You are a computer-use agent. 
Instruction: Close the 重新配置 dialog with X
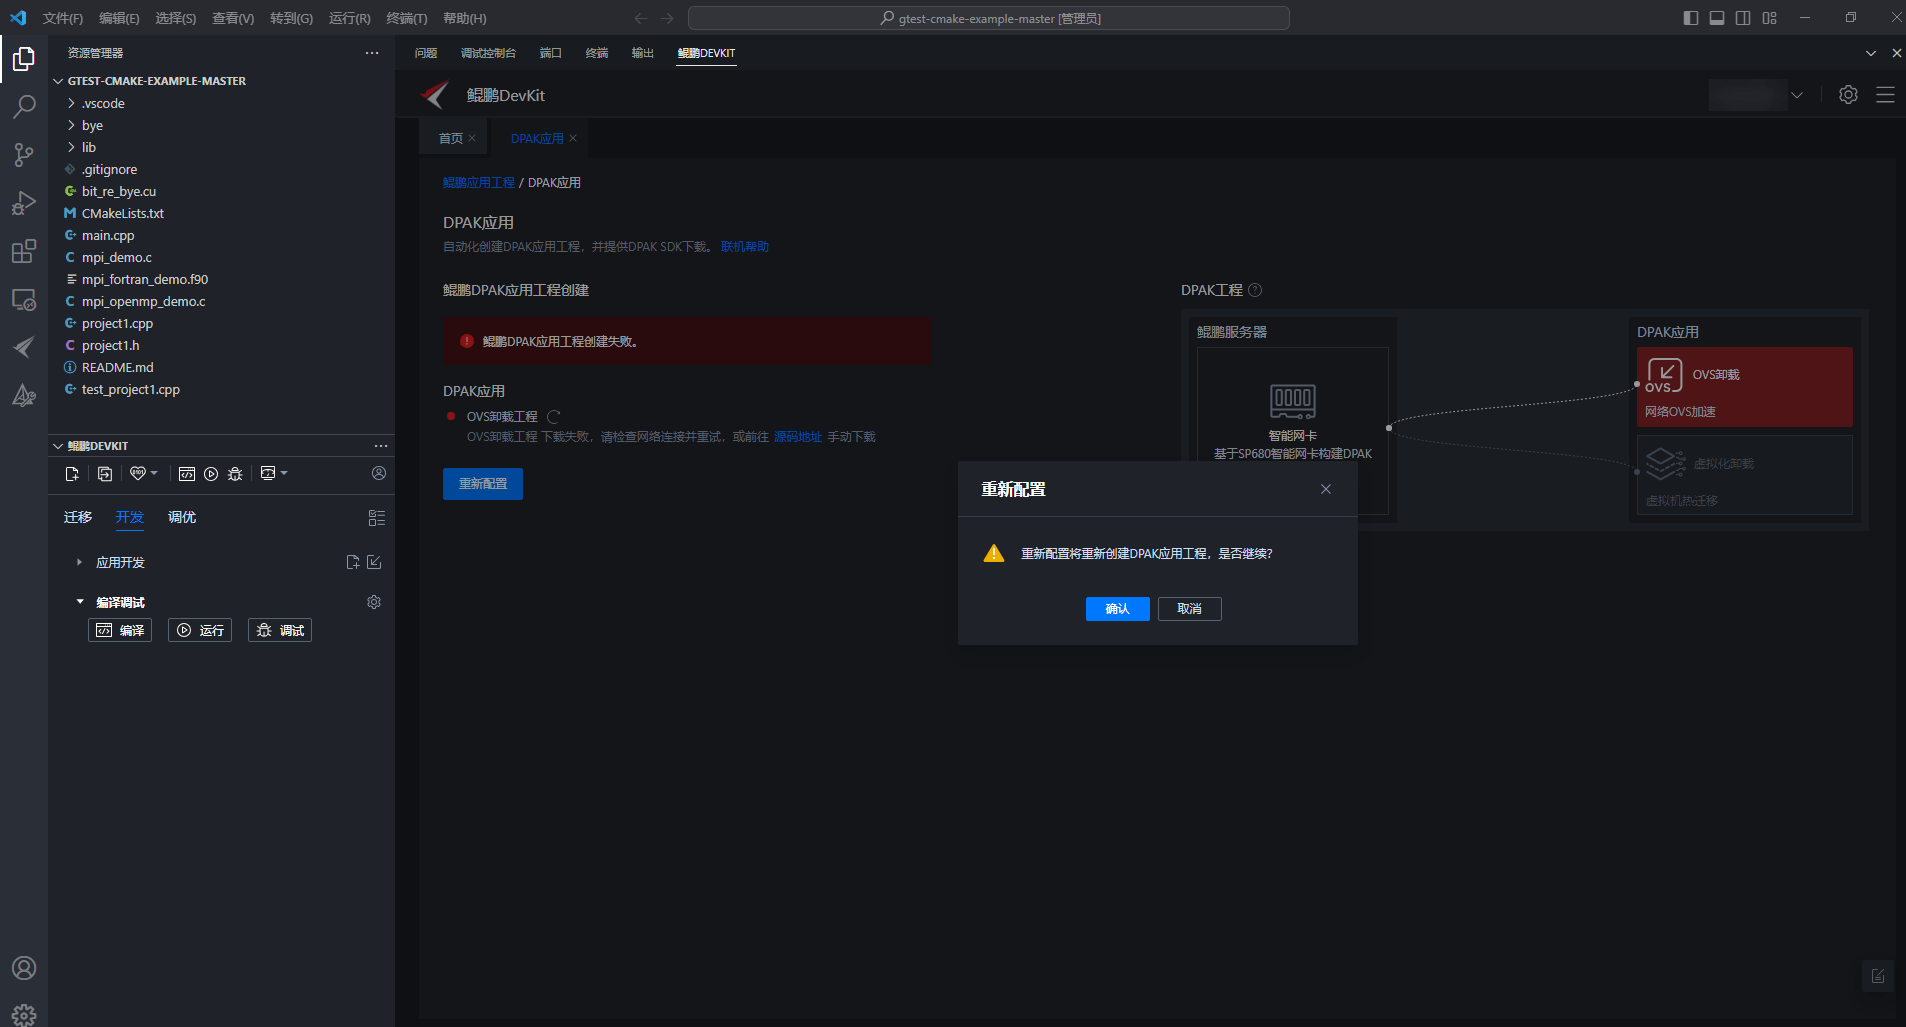(1326, 489)
